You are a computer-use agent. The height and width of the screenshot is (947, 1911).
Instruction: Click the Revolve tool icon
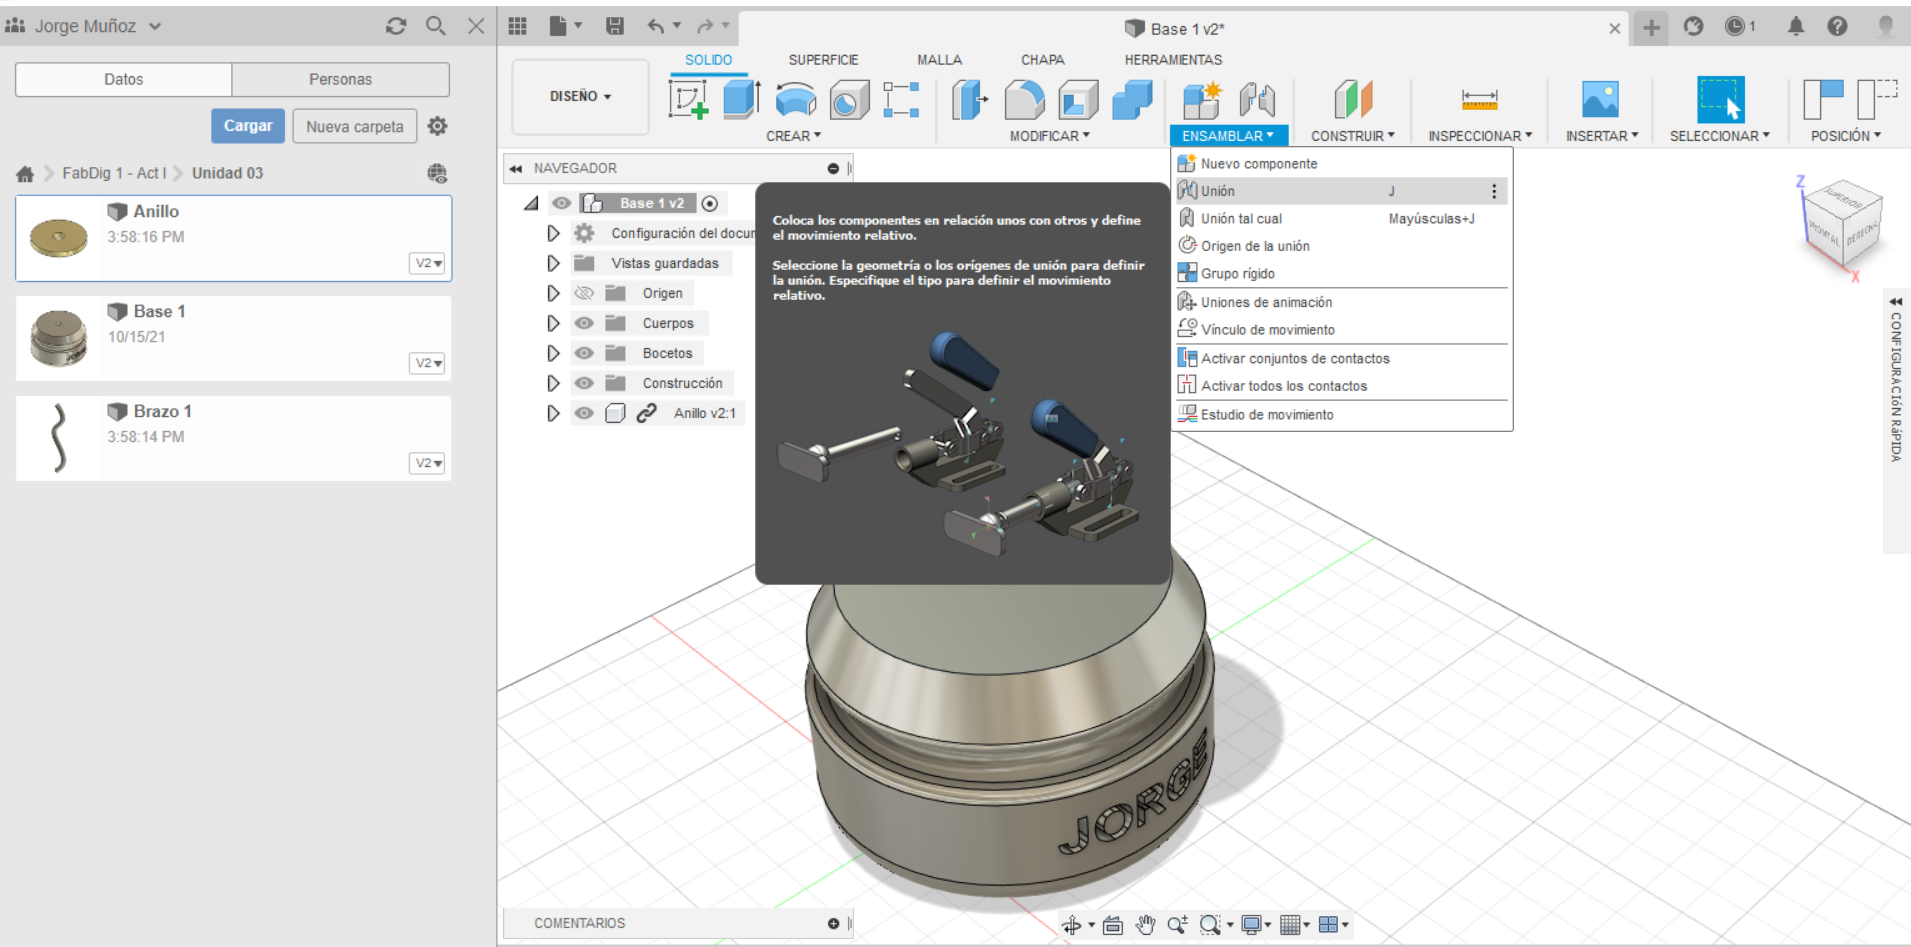point(795,100)
